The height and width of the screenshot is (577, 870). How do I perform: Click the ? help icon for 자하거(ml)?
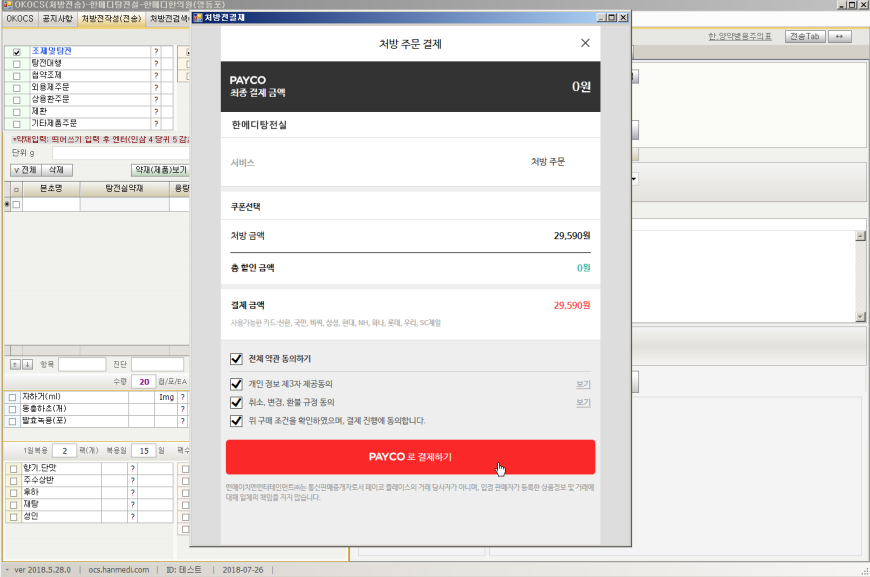(x=183, y=397)
